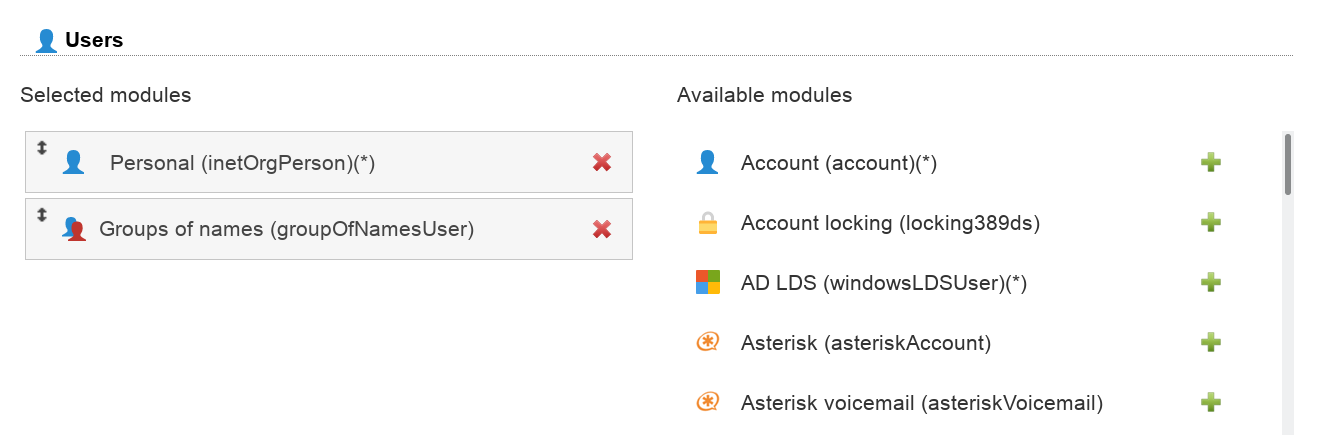Select the Groups of names (groupOfNamesUser) entry
Image resolution: width=1343 pixels, height=435 pixels.
click(x=286, y=229)
